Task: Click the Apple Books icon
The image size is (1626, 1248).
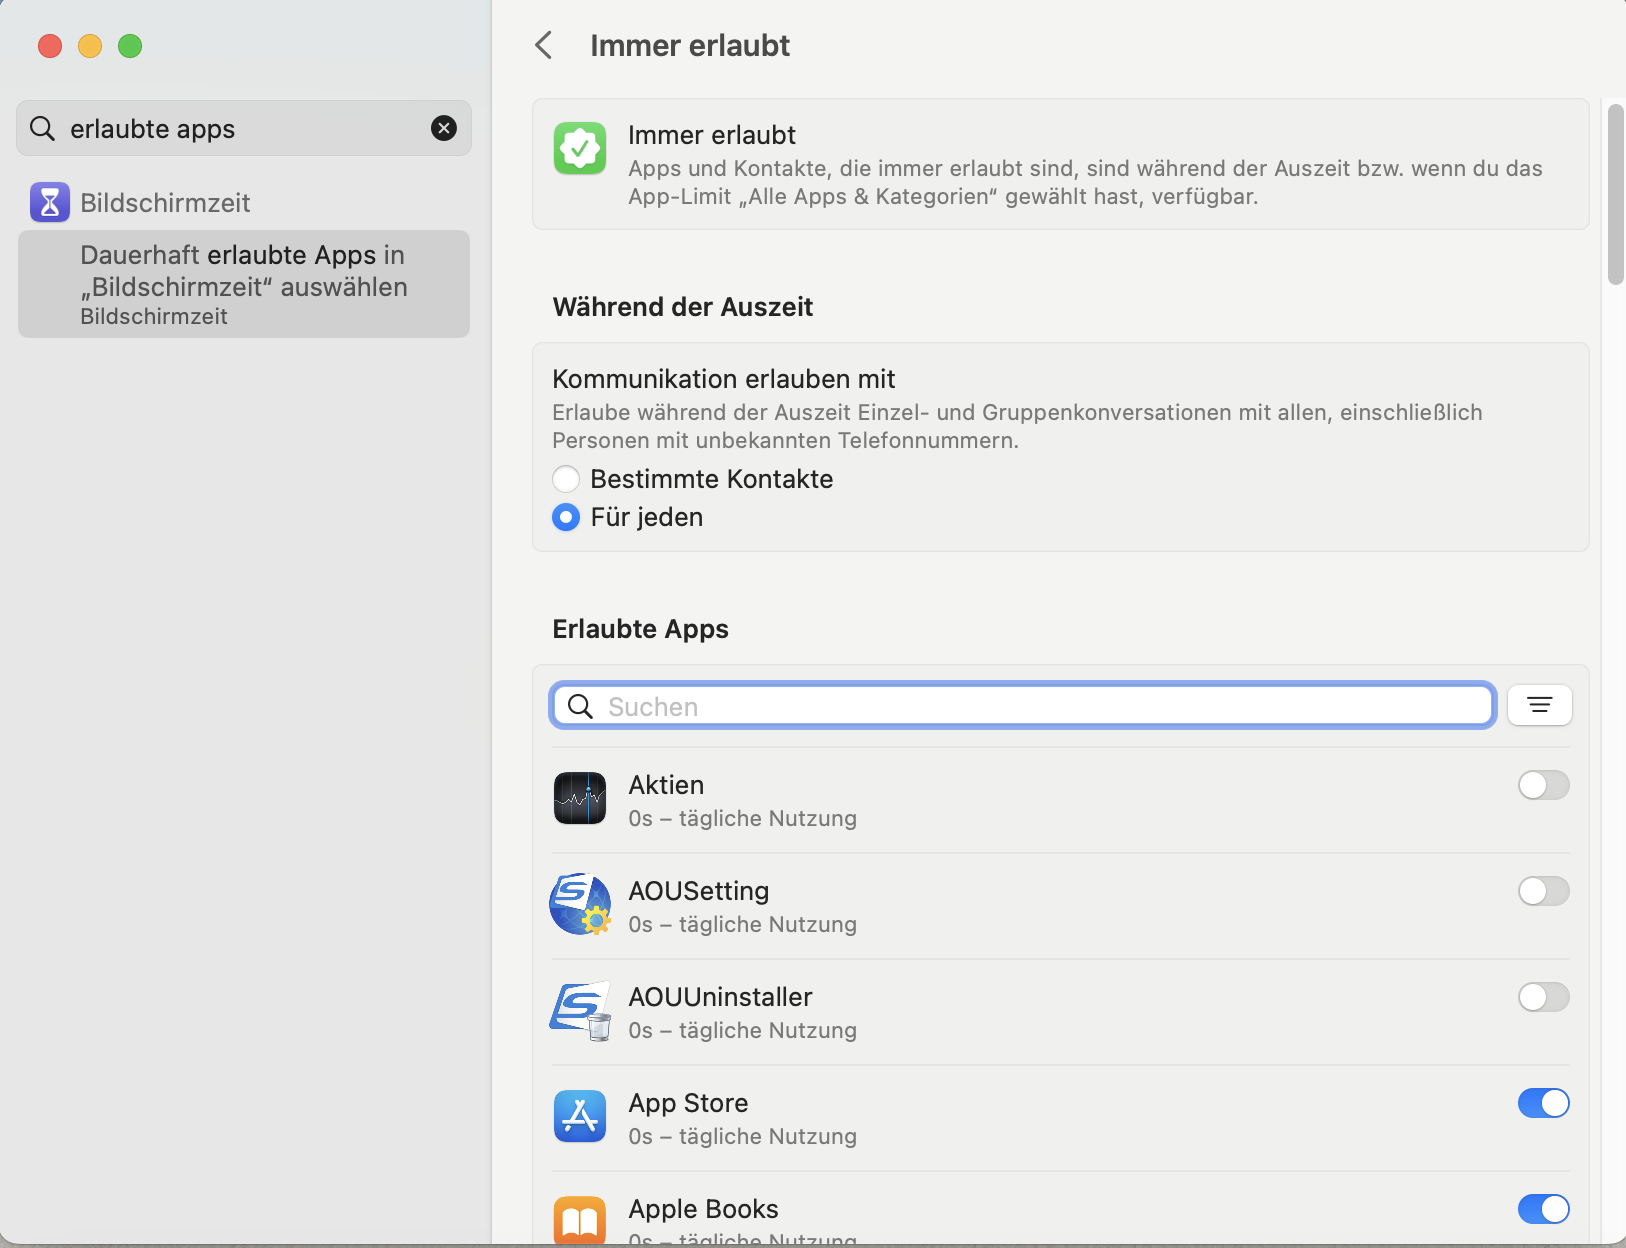Action: (580, 1220)
